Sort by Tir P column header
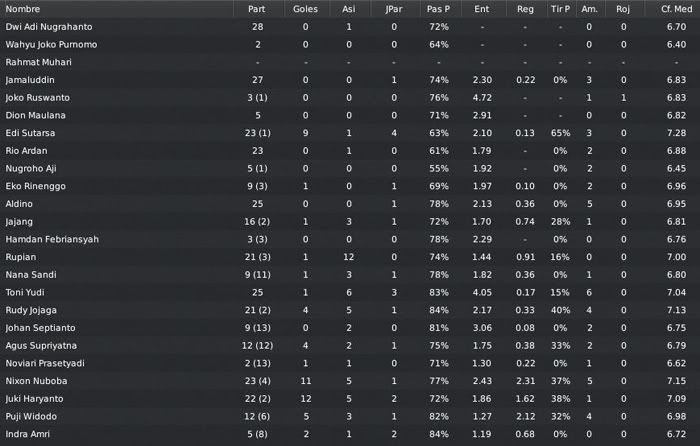 click(560, 9)
